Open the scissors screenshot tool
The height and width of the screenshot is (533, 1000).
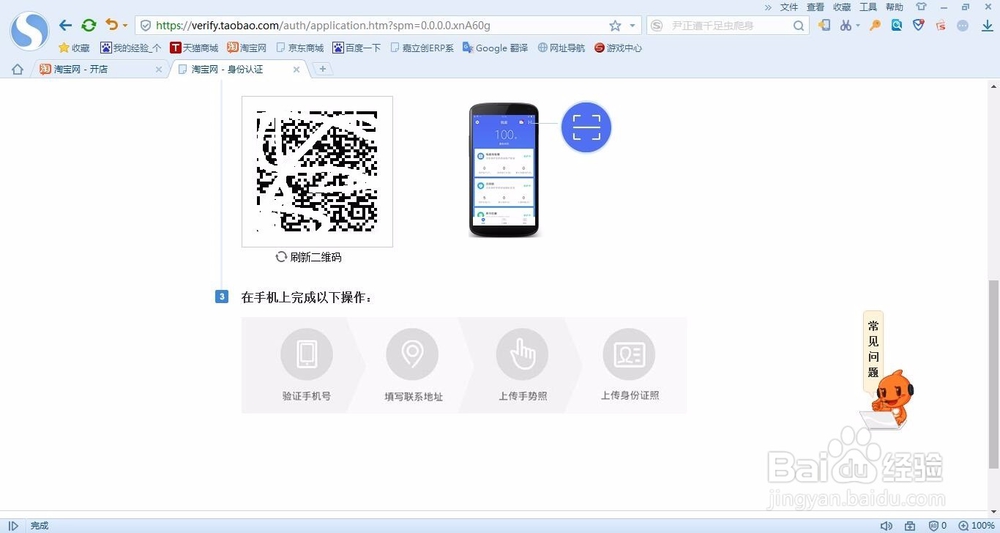tap(846, 26)
